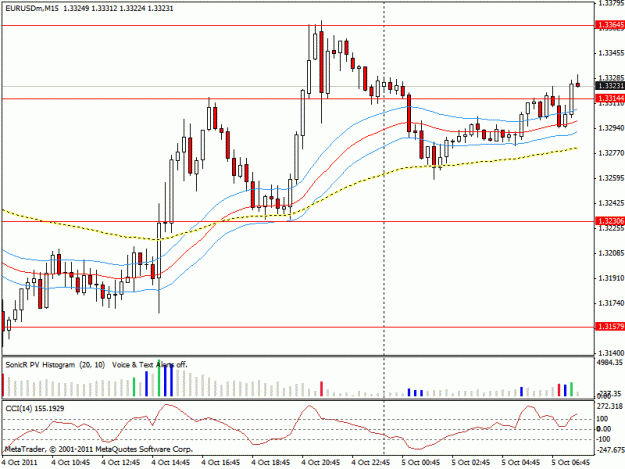Click the 1.33455 price scale value

click(x=611, y=53)
